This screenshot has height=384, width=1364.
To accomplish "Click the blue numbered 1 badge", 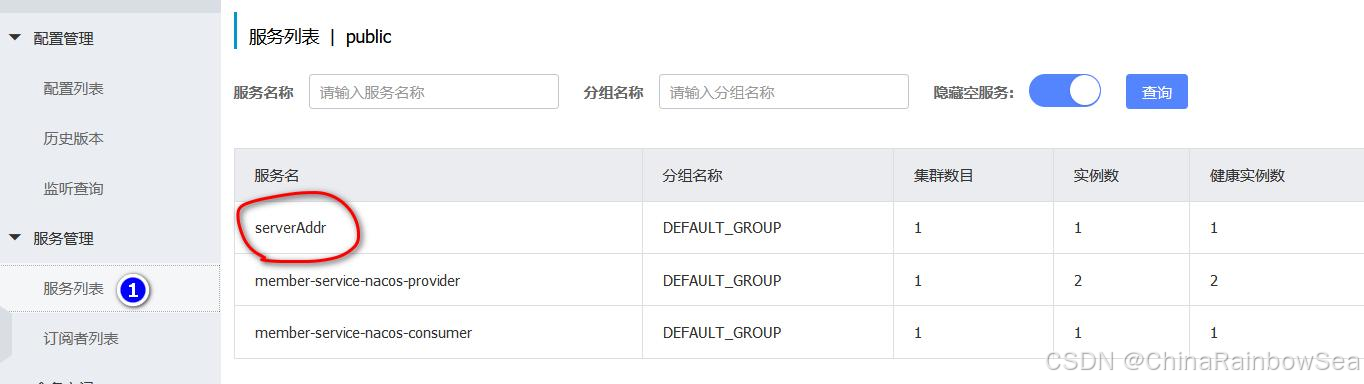I will (x=133, y=290).
